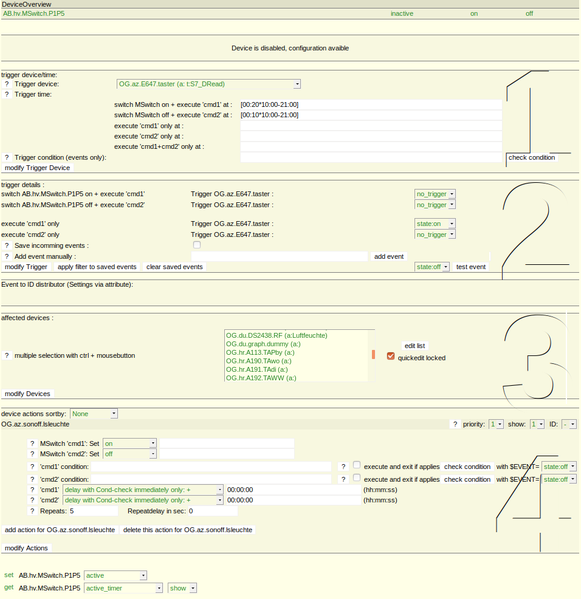Screen dimensions: 581x599
Task: Click the get link
Action: tap(9, 588)
